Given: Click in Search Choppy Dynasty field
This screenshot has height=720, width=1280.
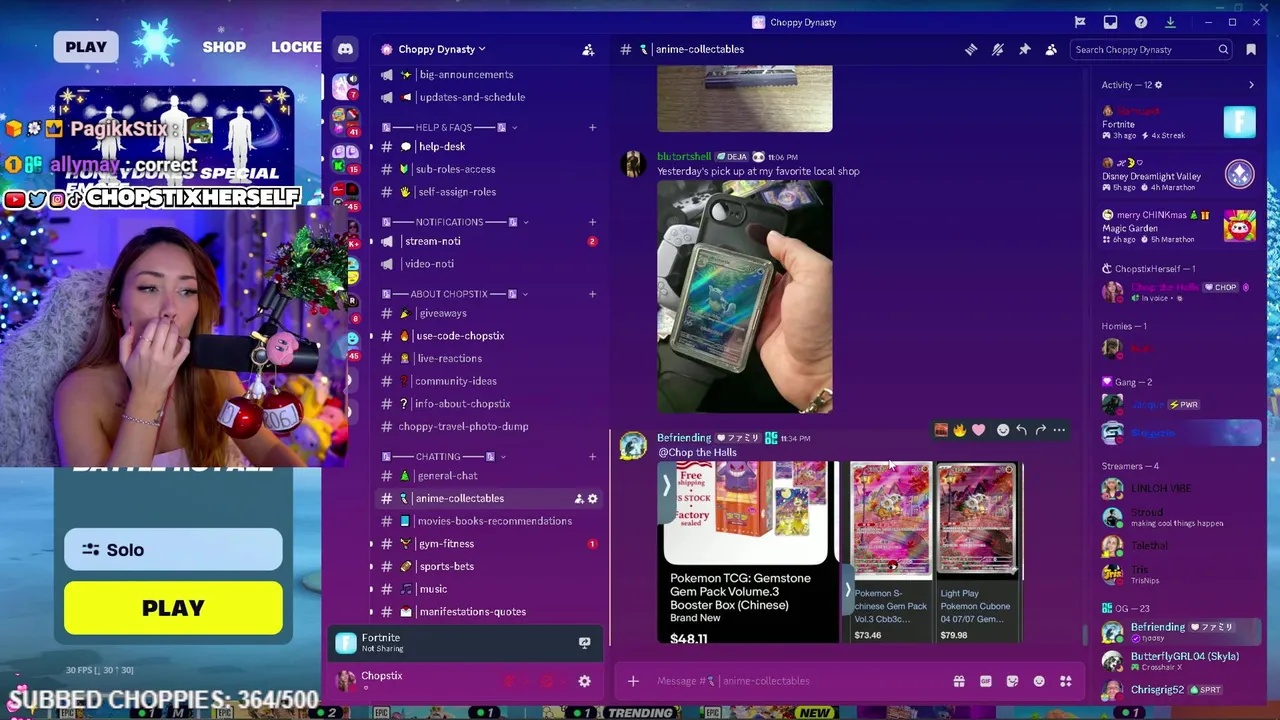Looking at the screenshot, I should click(x=1151, y=49).
